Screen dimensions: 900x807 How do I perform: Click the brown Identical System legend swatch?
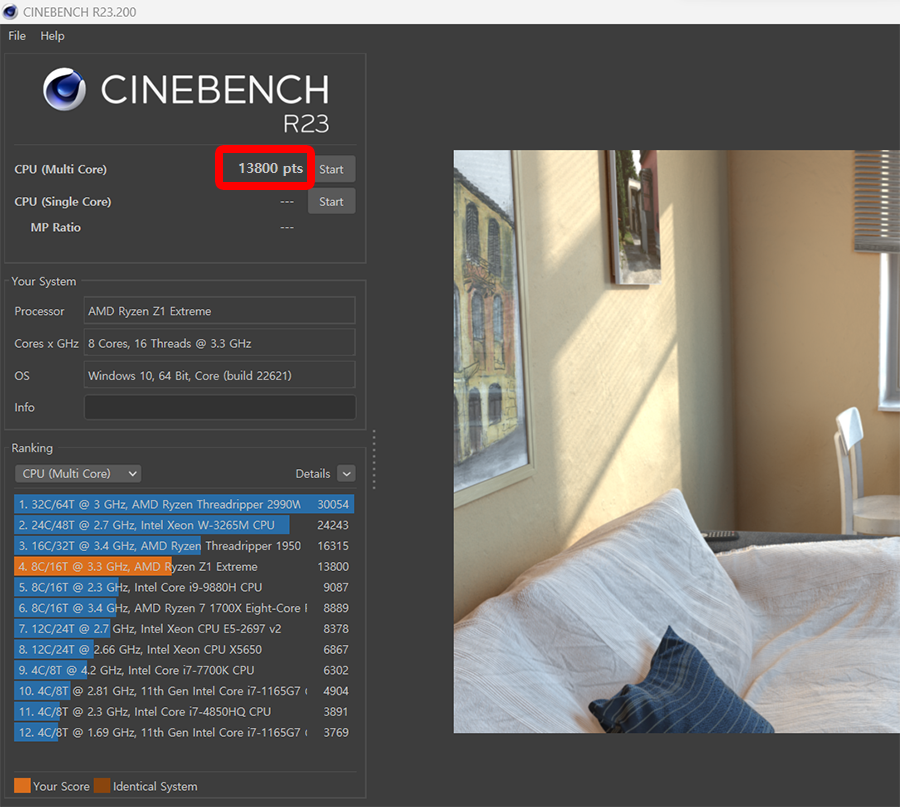tap(102, 786)
